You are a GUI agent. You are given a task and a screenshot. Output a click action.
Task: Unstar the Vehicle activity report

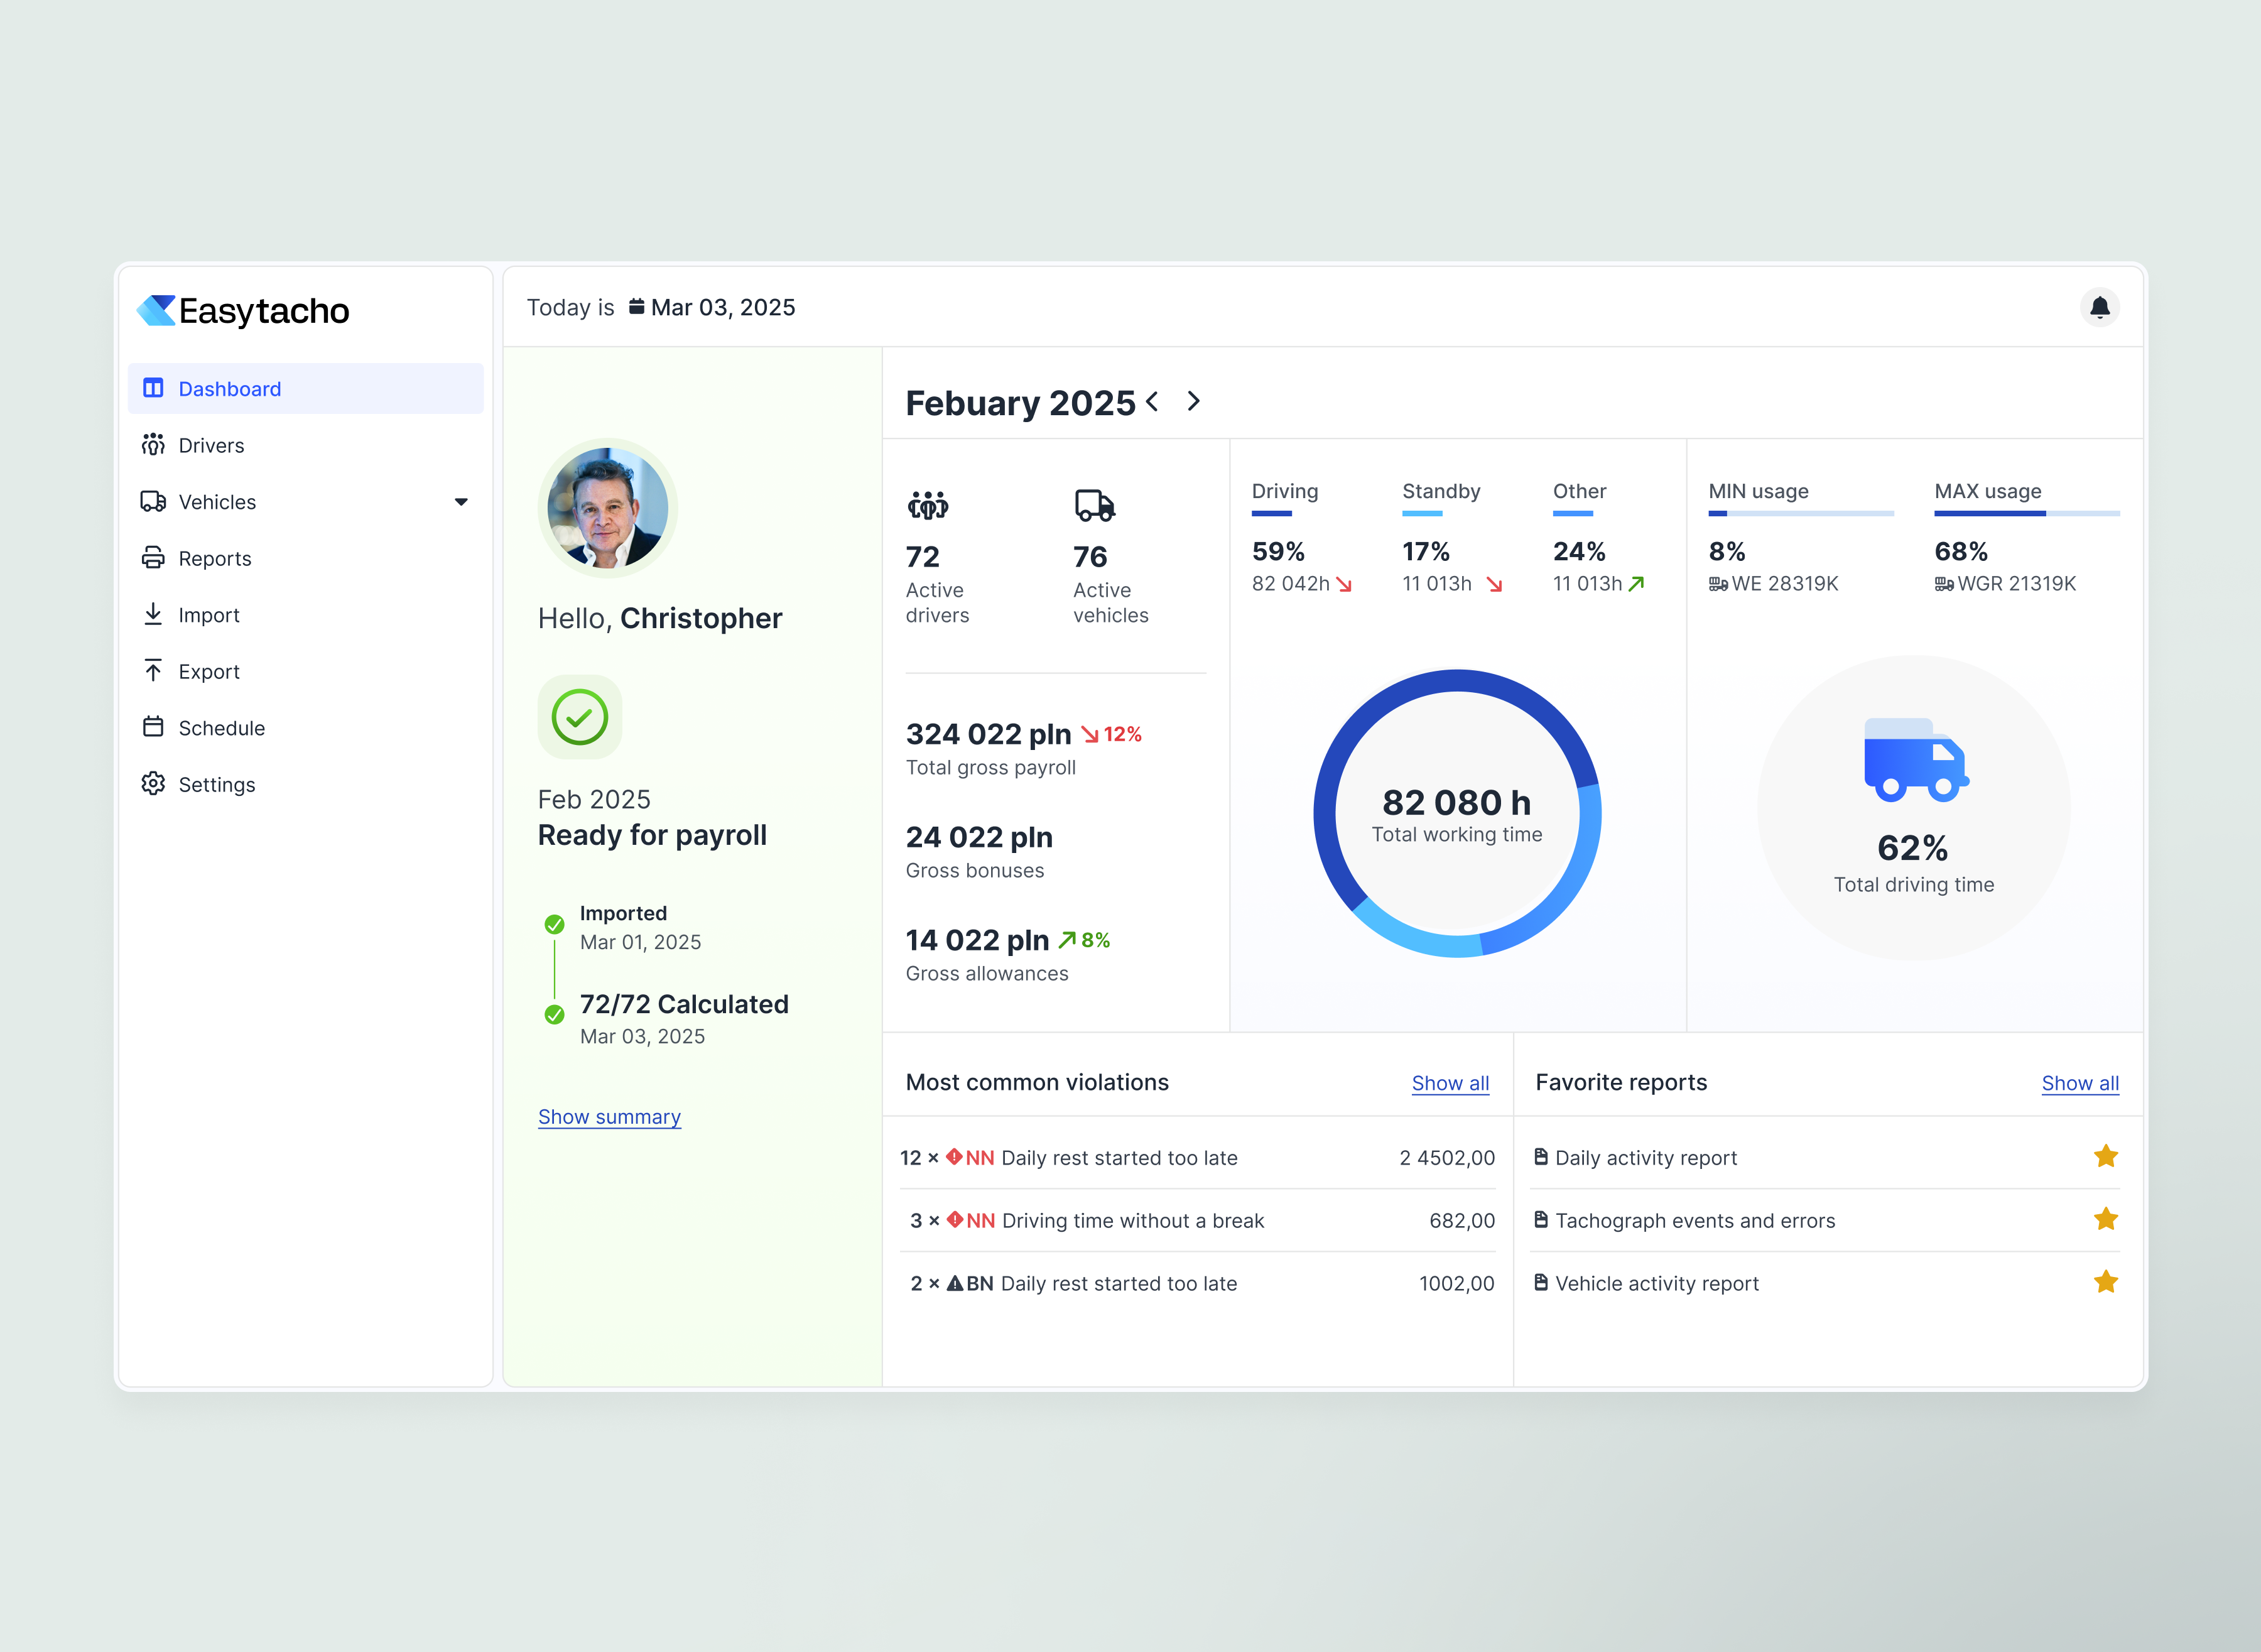(2106, 1282)
